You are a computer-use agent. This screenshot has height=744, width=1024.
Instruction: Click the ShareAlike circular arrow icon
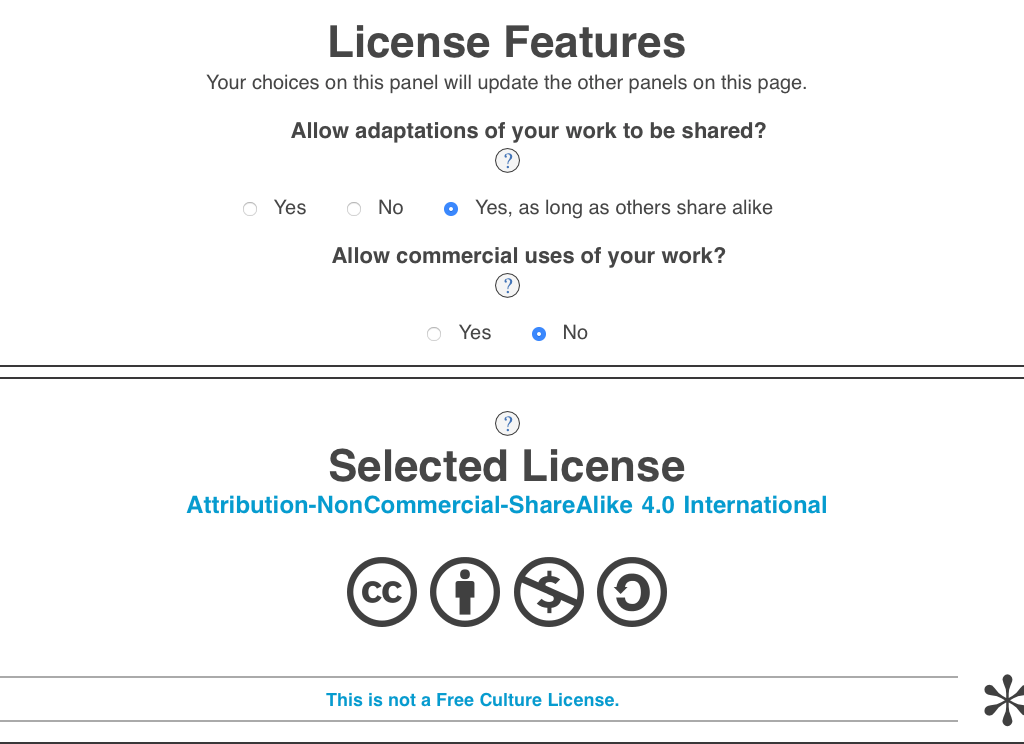tap(632, 592)
